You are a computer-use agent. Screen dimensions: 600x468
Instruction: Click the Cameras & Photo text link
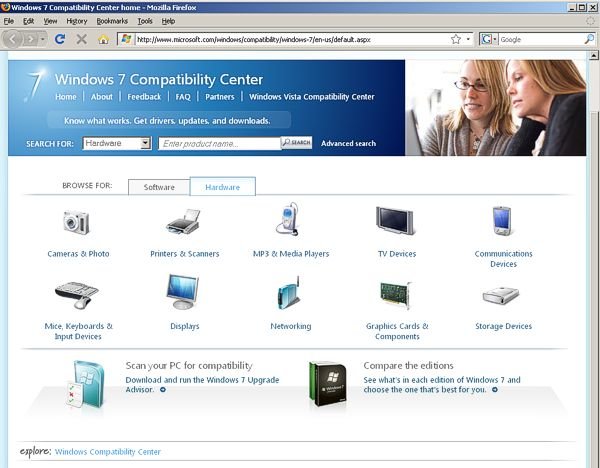tap(78, 254)
